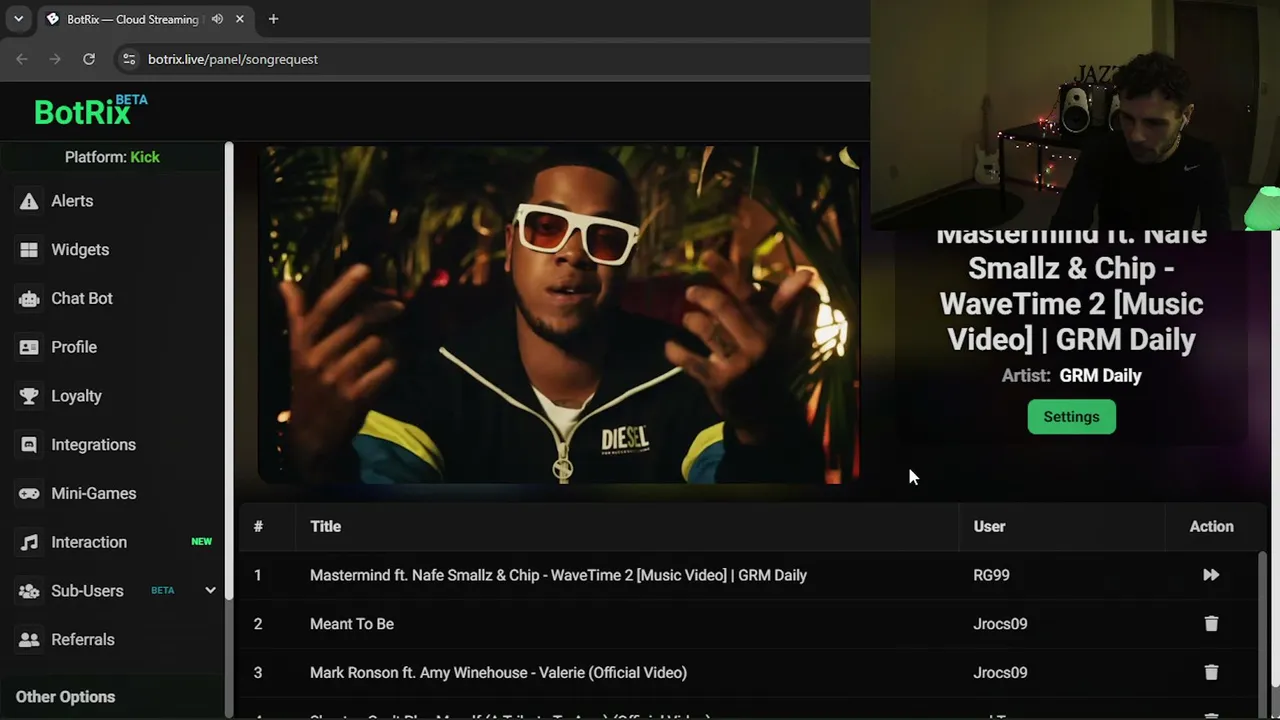
Task: Delete the Mark Ronson Valerie song
Action: click(x=1211, y=673)
